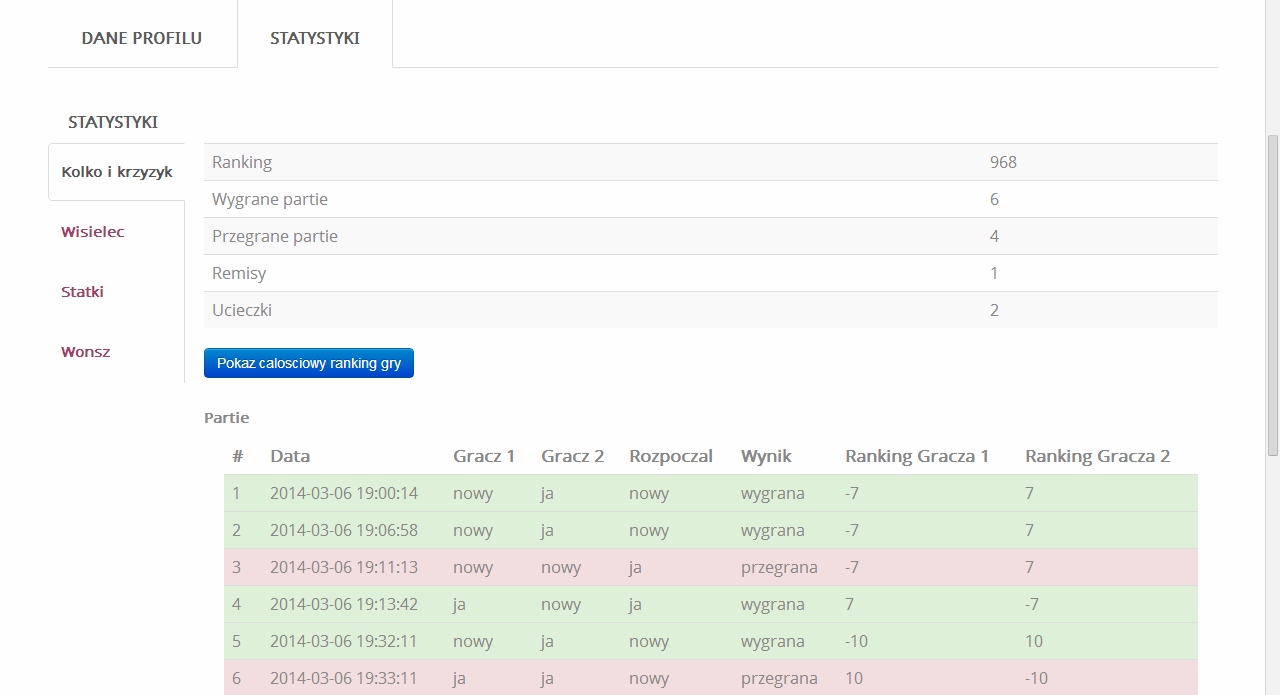Switch to the STATYSTYKI tab
1280x695 pixels.
(x=315, y=38)
